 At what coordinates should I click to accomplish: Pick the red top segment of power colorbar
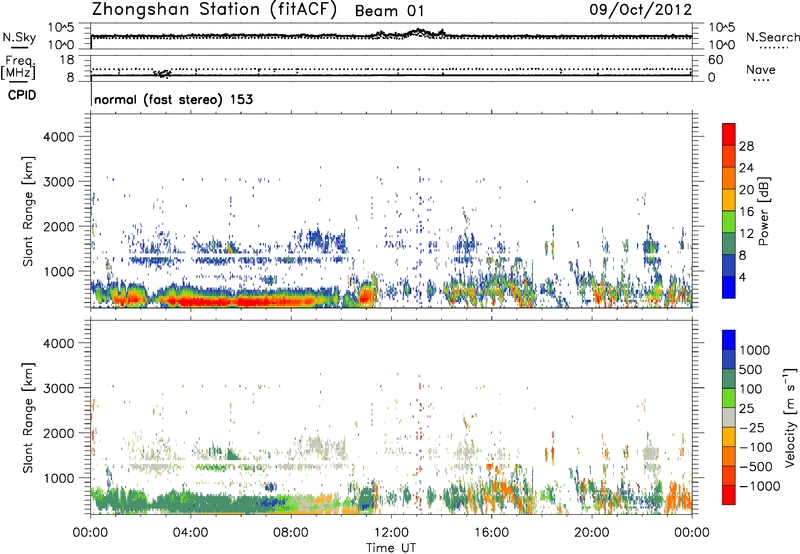click(729, 135)
